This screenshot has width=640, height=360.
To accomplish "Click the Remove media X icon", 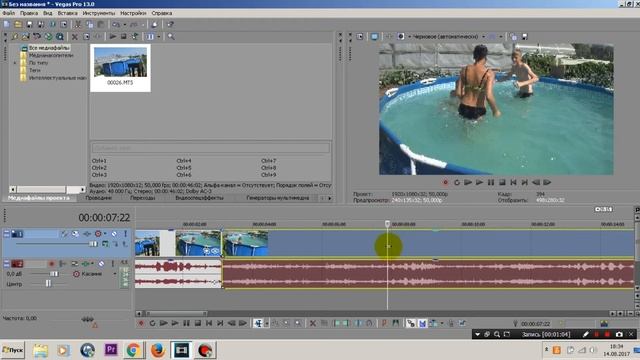I will click(x=75, y=37).
